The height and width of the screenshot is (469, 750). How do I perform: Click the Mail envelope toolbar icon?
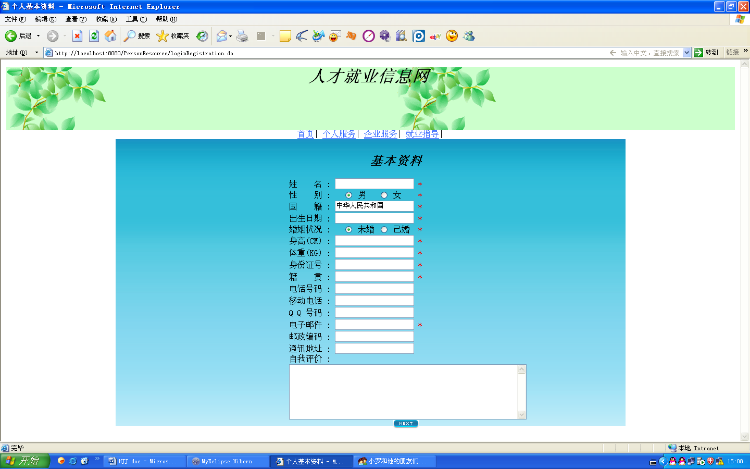[x=221, y=36]
